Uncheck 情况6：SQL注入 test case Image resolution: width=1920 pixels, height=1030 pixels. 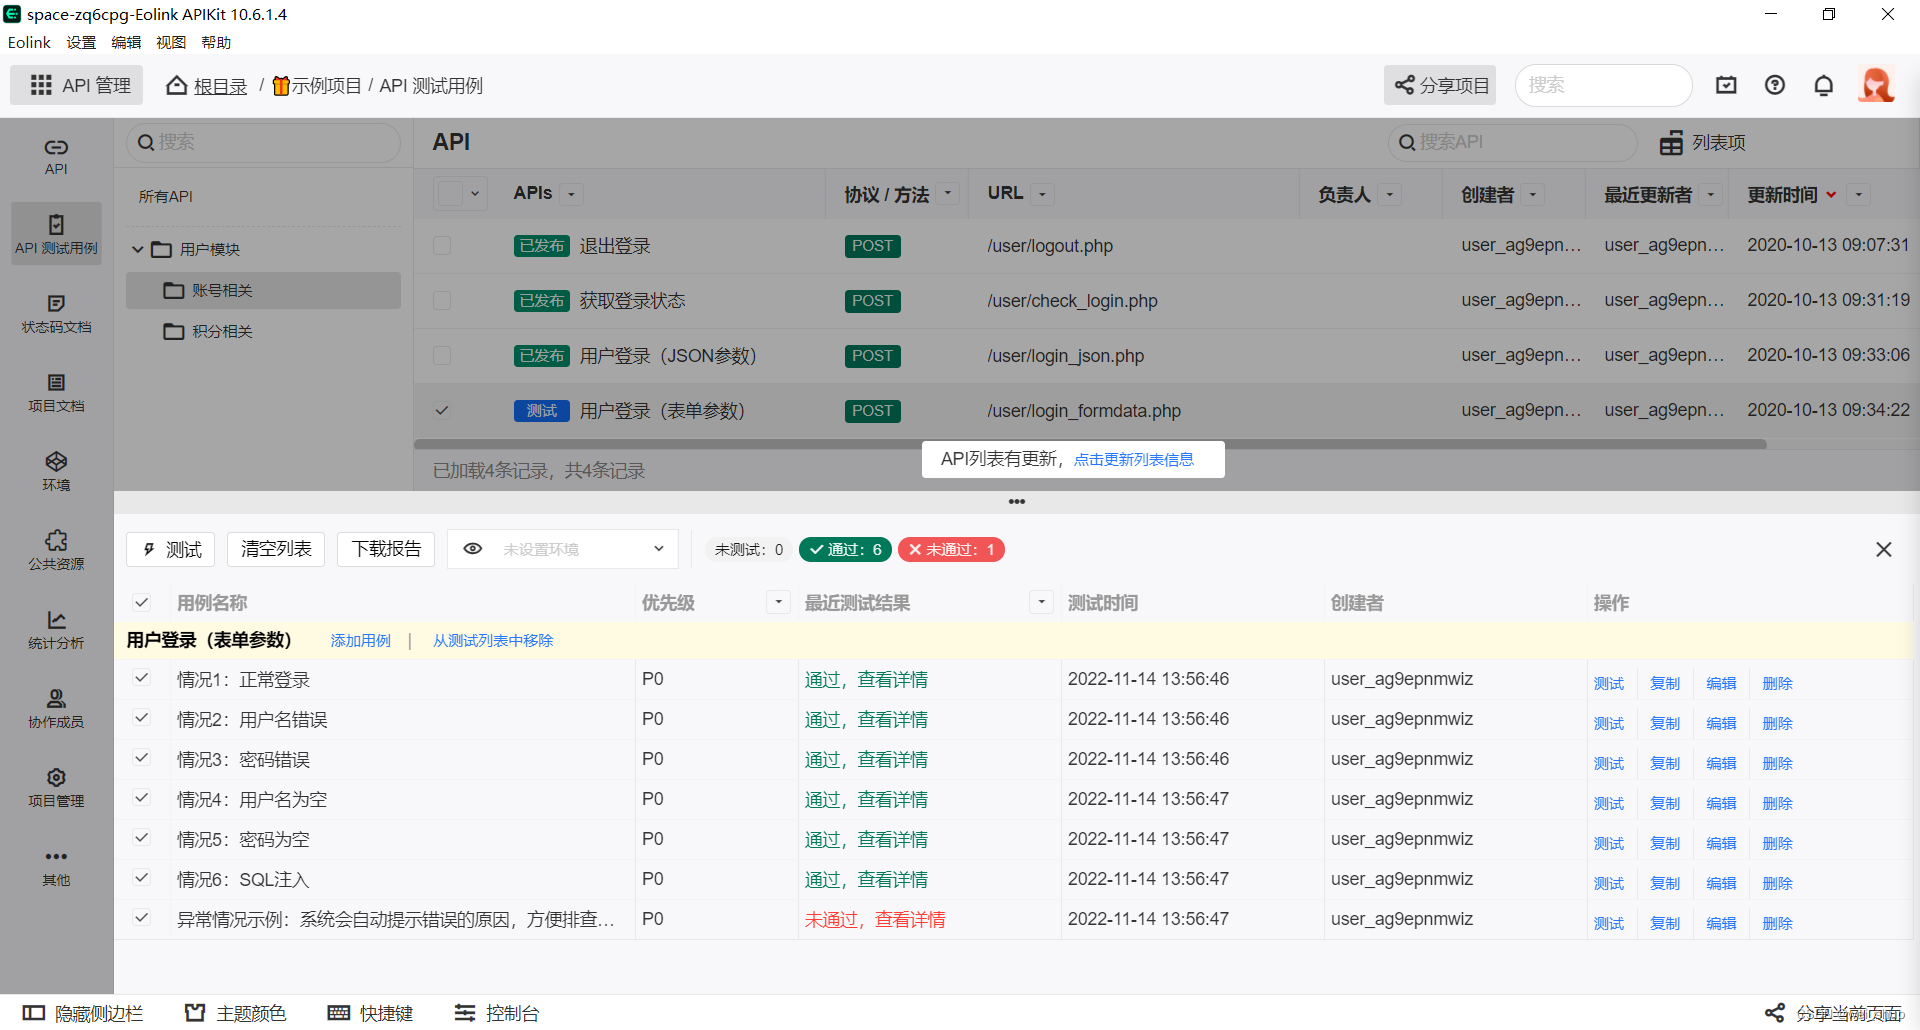[142, 878]
